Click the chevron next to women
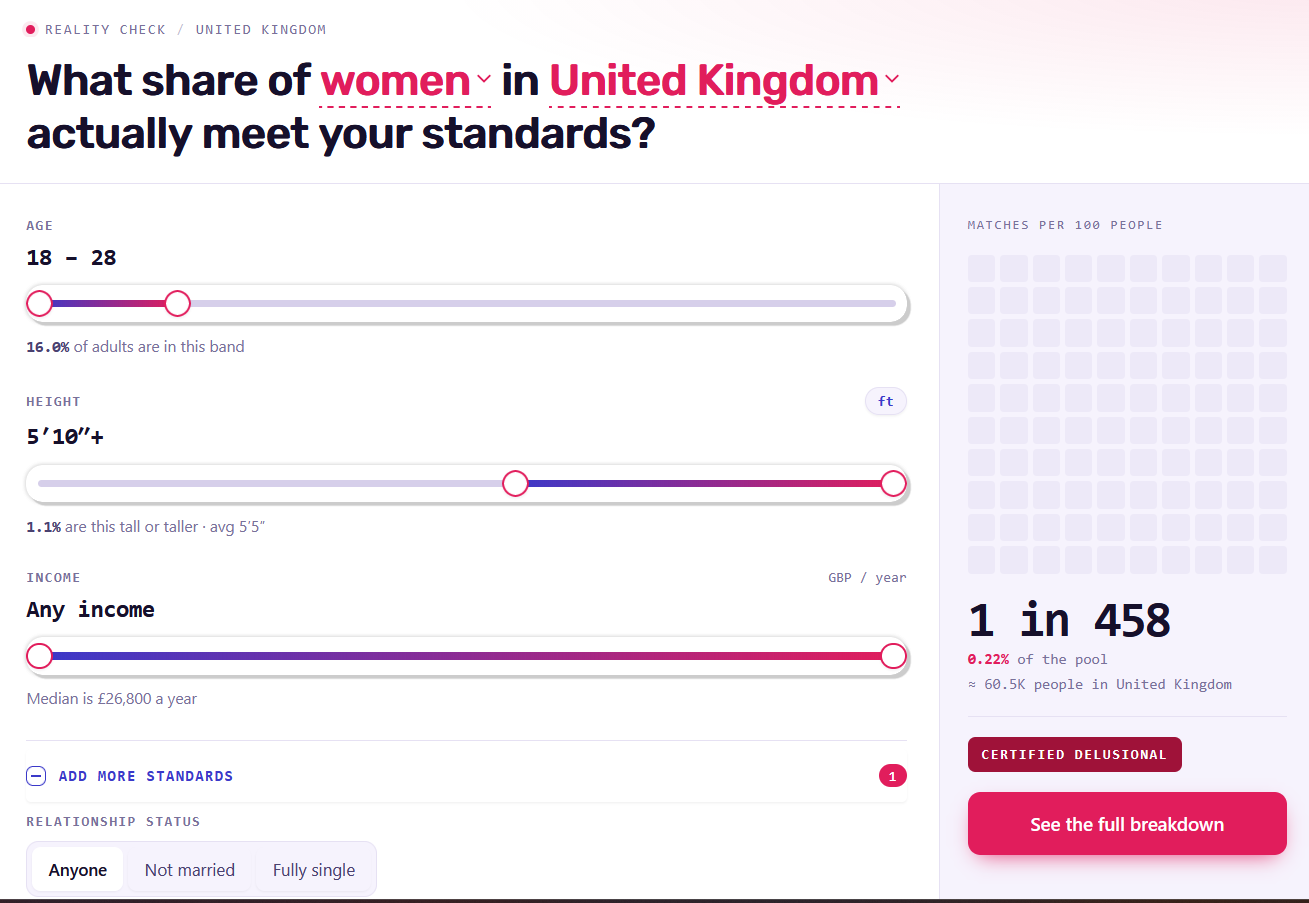1309x903 pixels. 484,78
